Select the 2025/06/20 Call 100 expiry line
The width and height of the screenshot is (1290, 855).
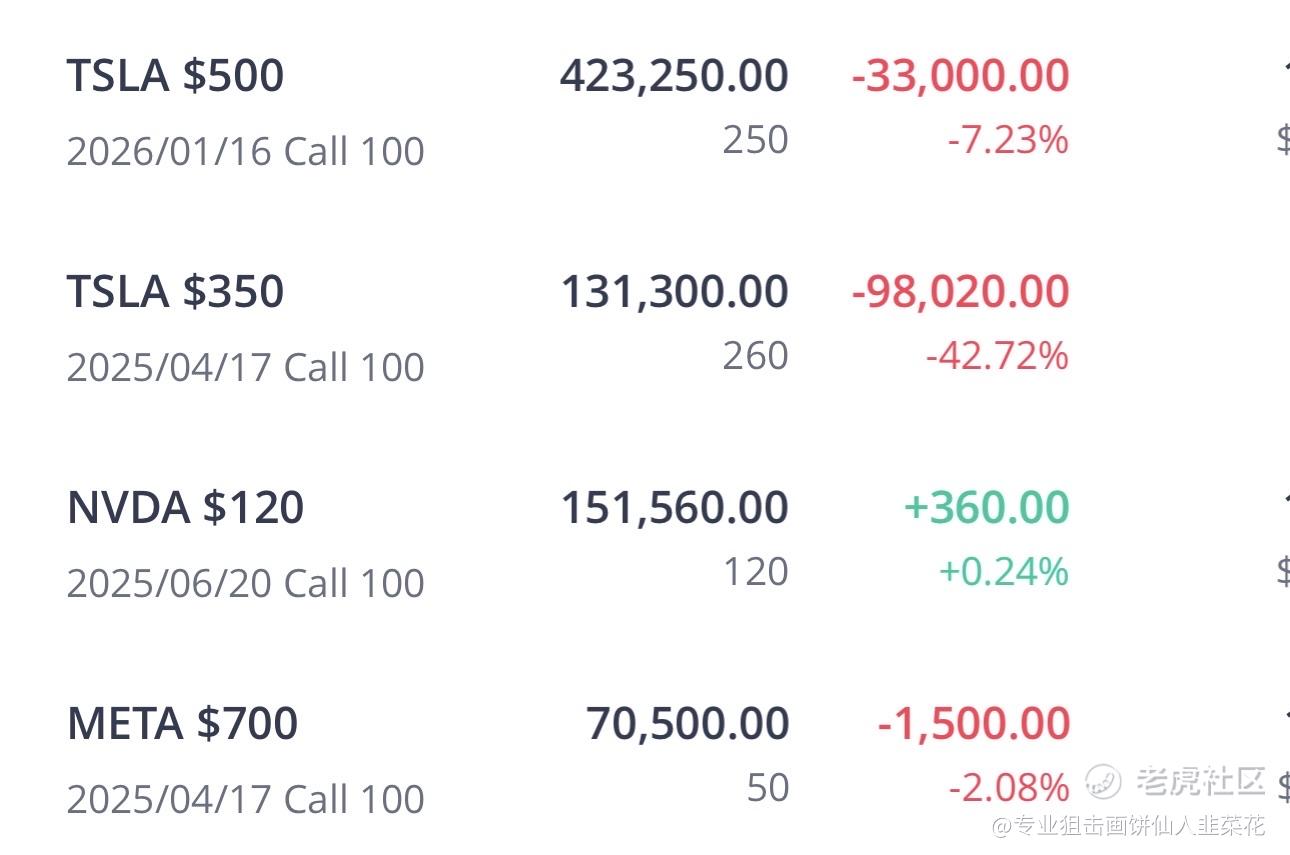pyautogui.click(x=245, y=584)
